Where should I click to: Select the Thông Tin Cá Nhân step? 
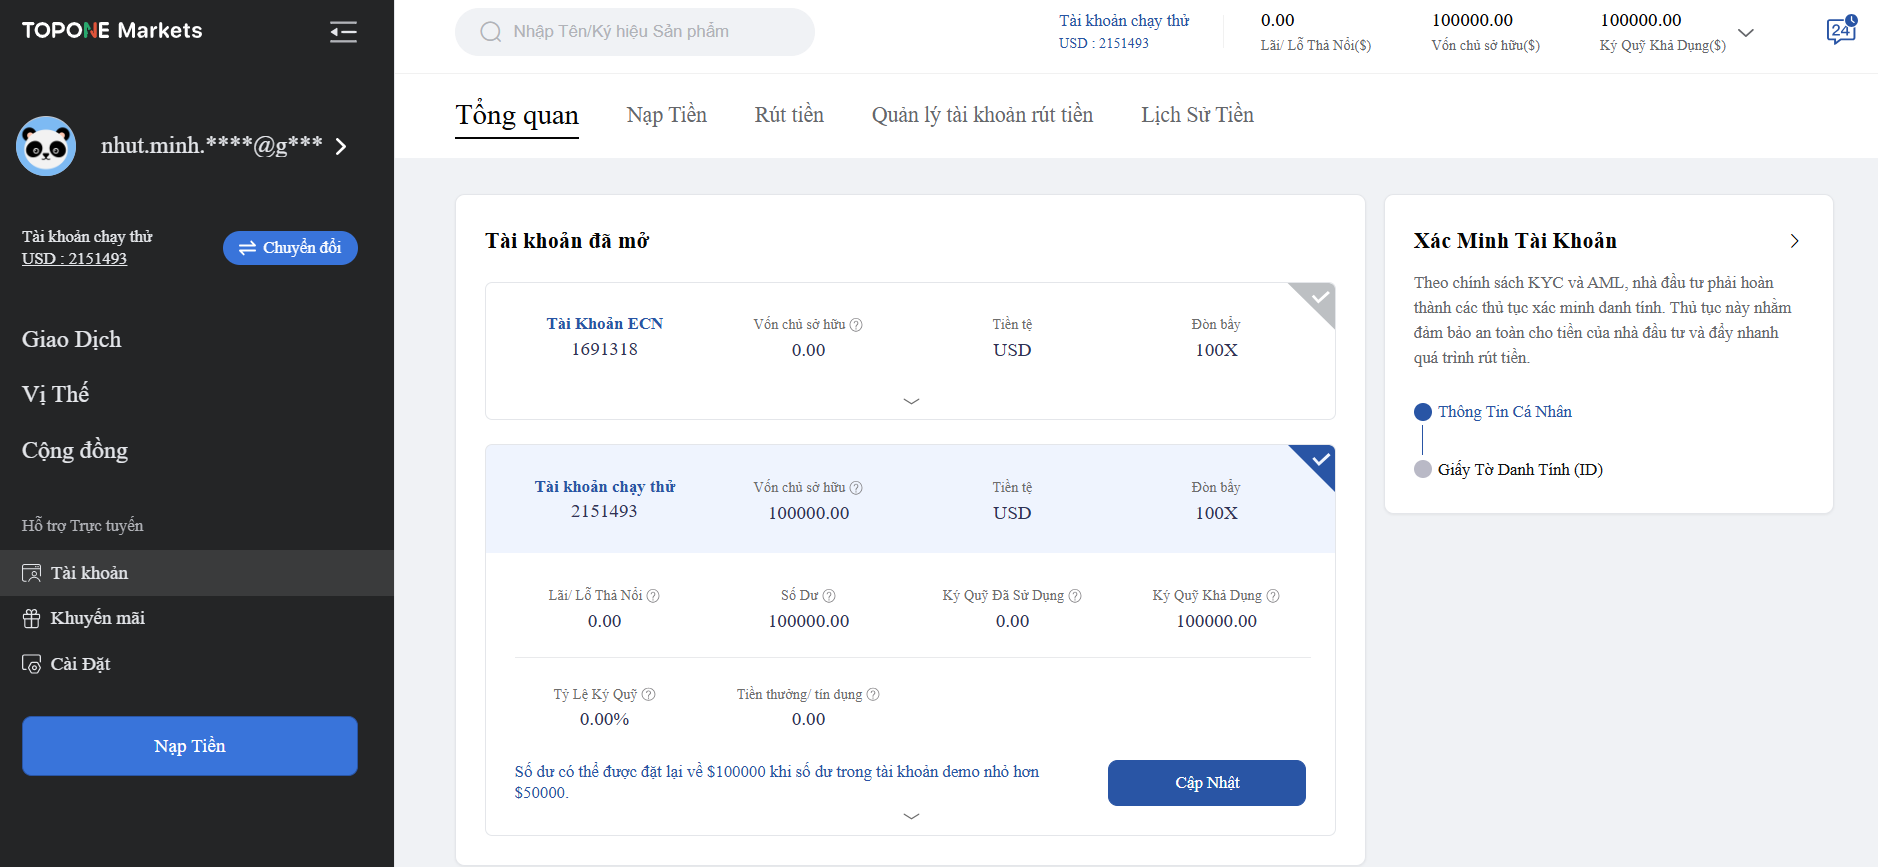pos(1504,412)
